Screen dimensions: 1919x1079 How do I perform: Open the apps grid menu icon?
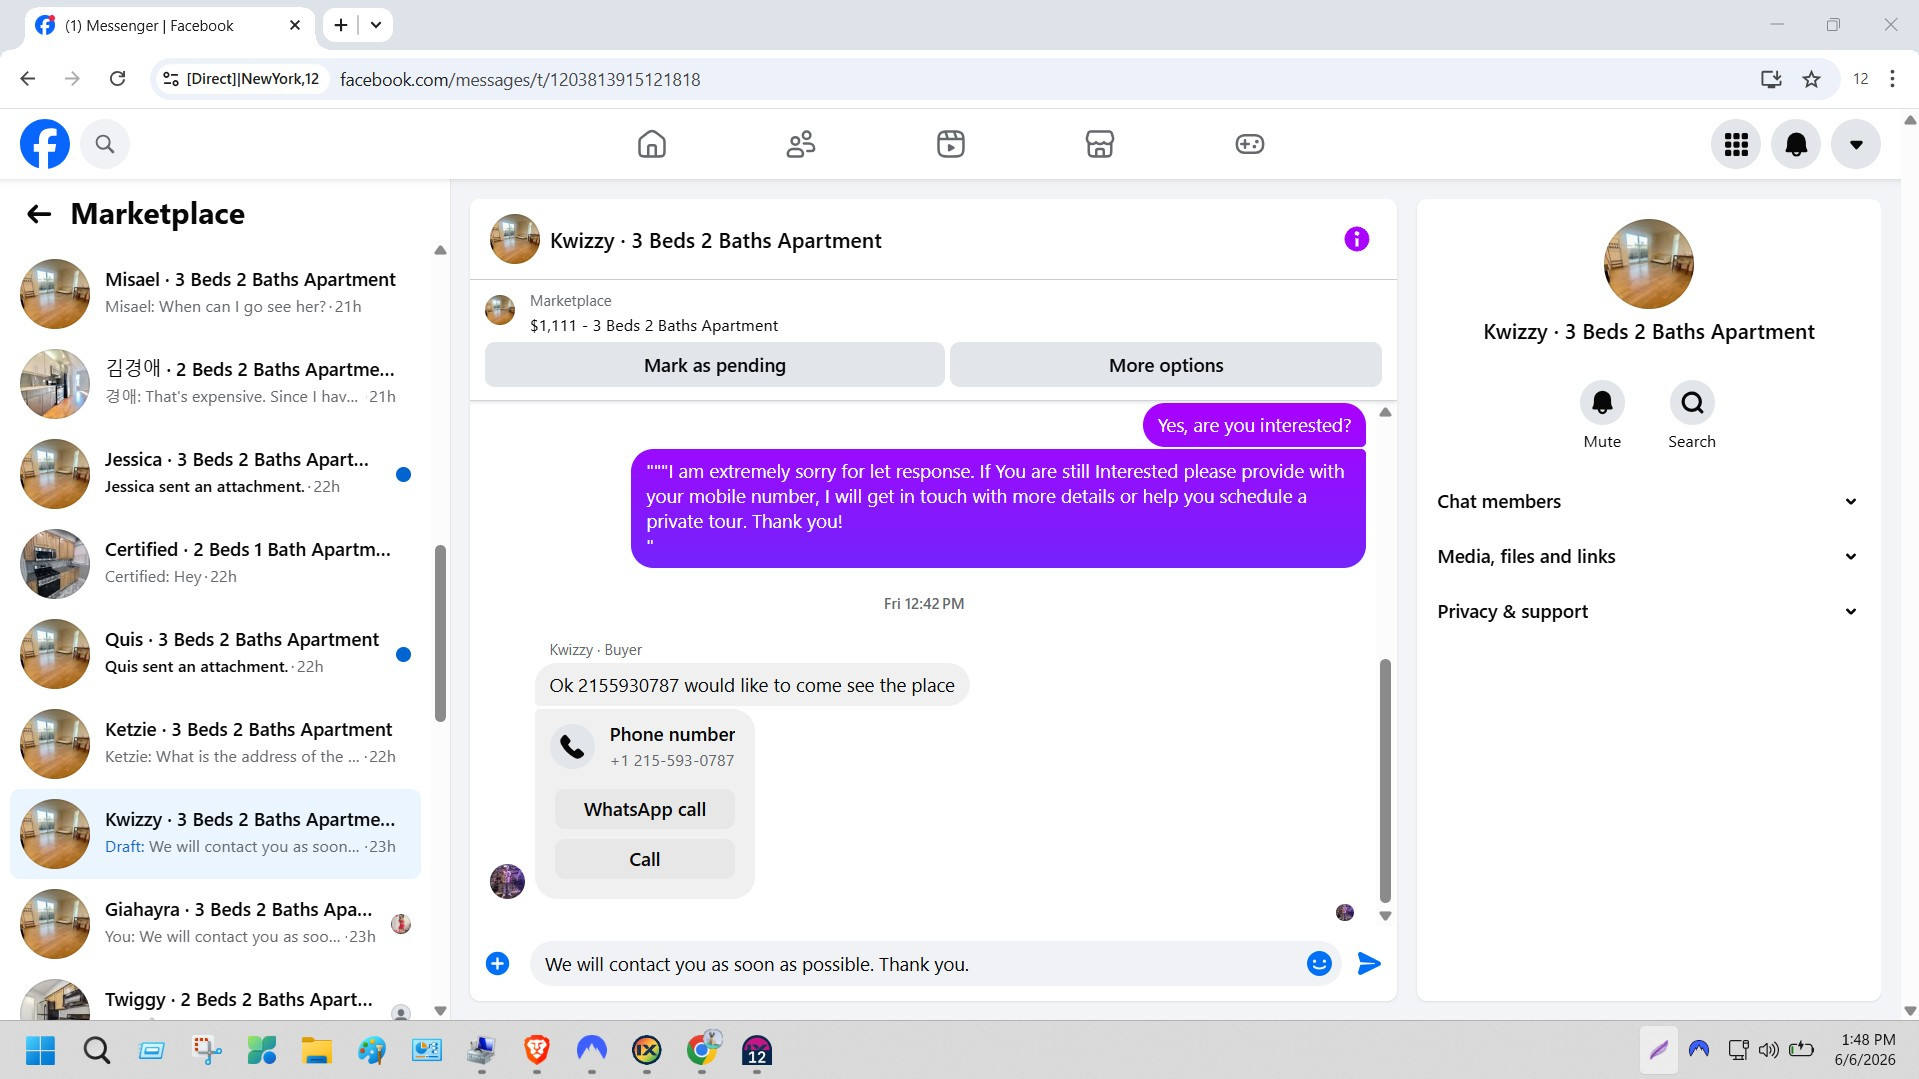1736,144
